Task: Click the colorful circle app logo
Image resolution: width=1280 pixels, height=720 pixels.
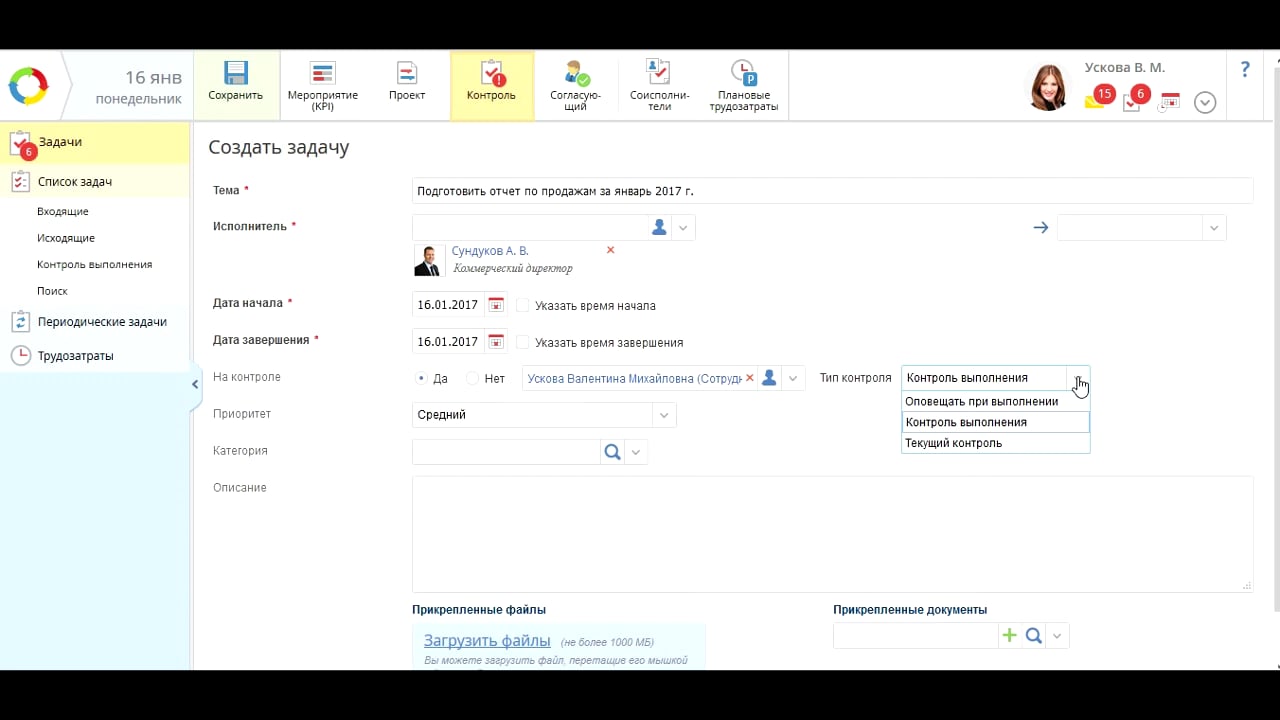Action: pyautogui.click(x=28, y=86)
